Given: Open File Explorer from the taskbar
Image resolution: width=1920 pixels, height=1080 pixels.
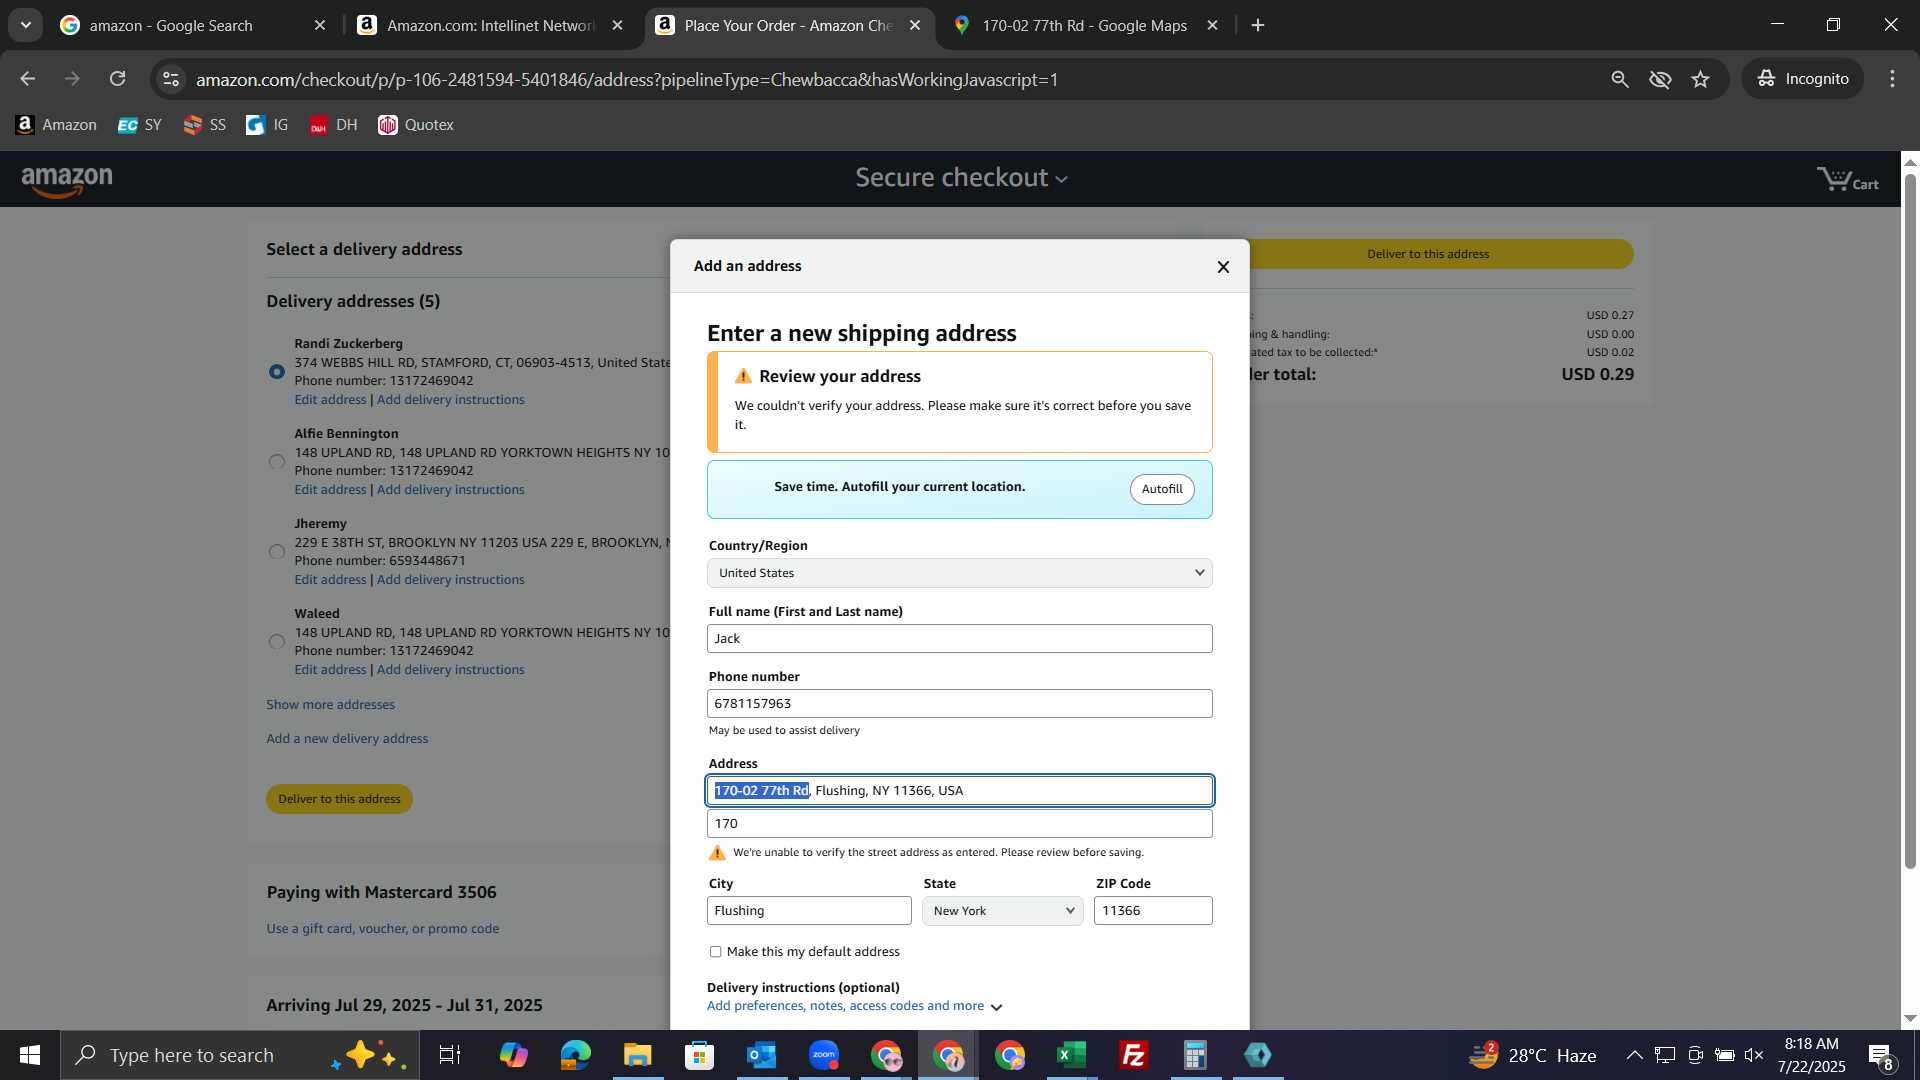Looking at the screenshot, I should click(638, 1055).
